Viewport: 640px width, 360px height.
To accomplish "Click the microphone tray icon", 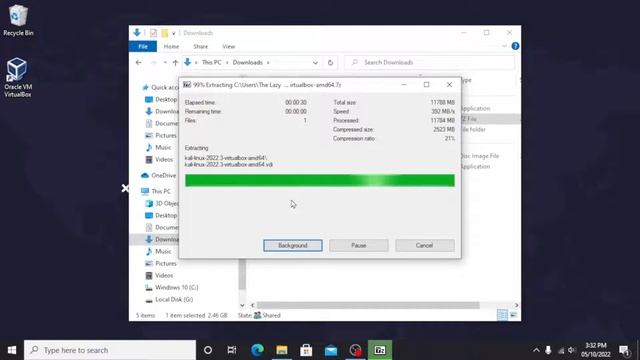I will (x=548, y=350).
